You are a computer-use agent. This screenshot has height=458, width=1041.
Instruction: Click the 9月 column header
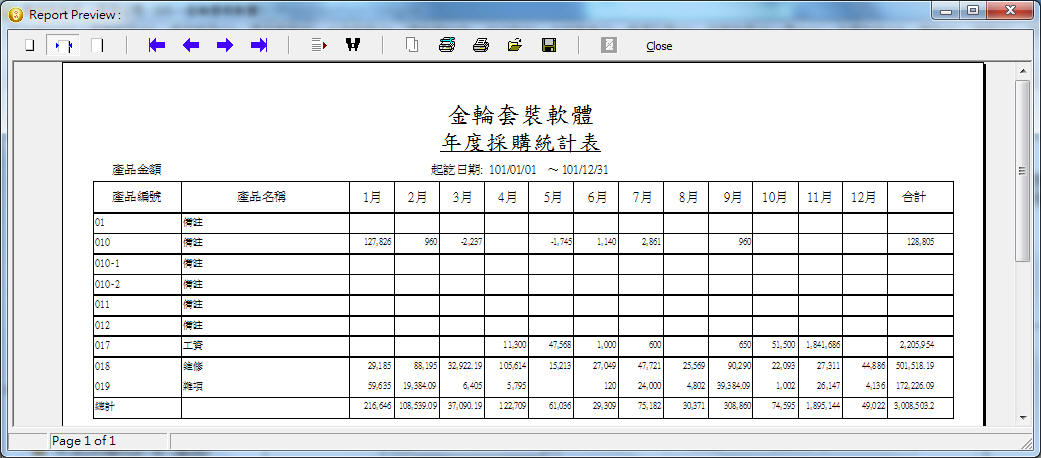click(732, 197)
